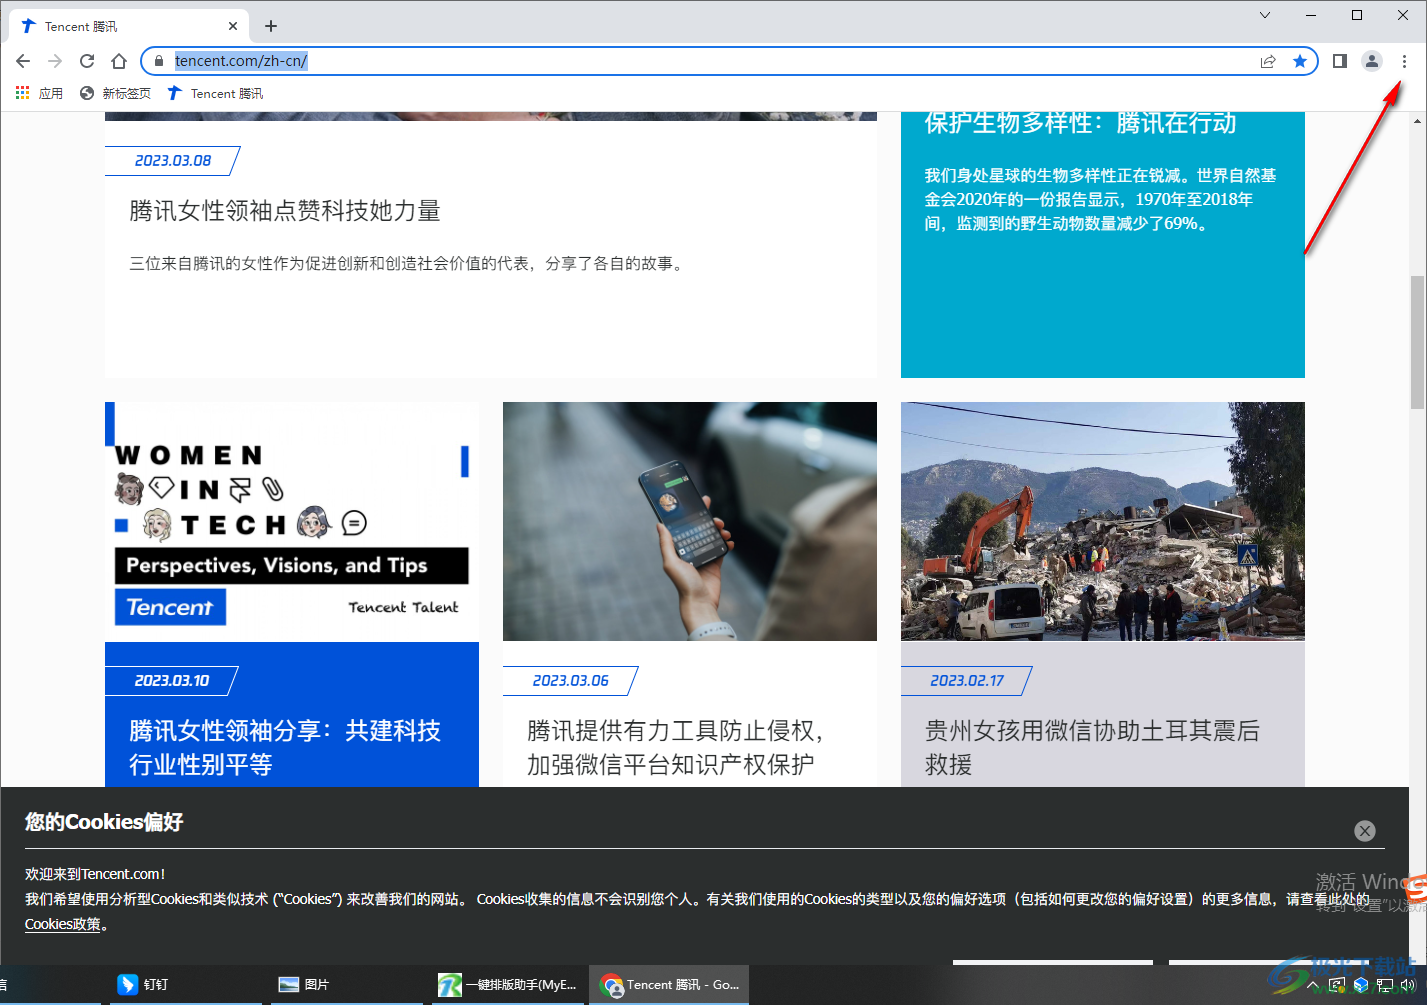Viewport: 1427px width, 1005px height.
Task: Close the Tencent 腾讯 tab
Action: pos(233,26)
